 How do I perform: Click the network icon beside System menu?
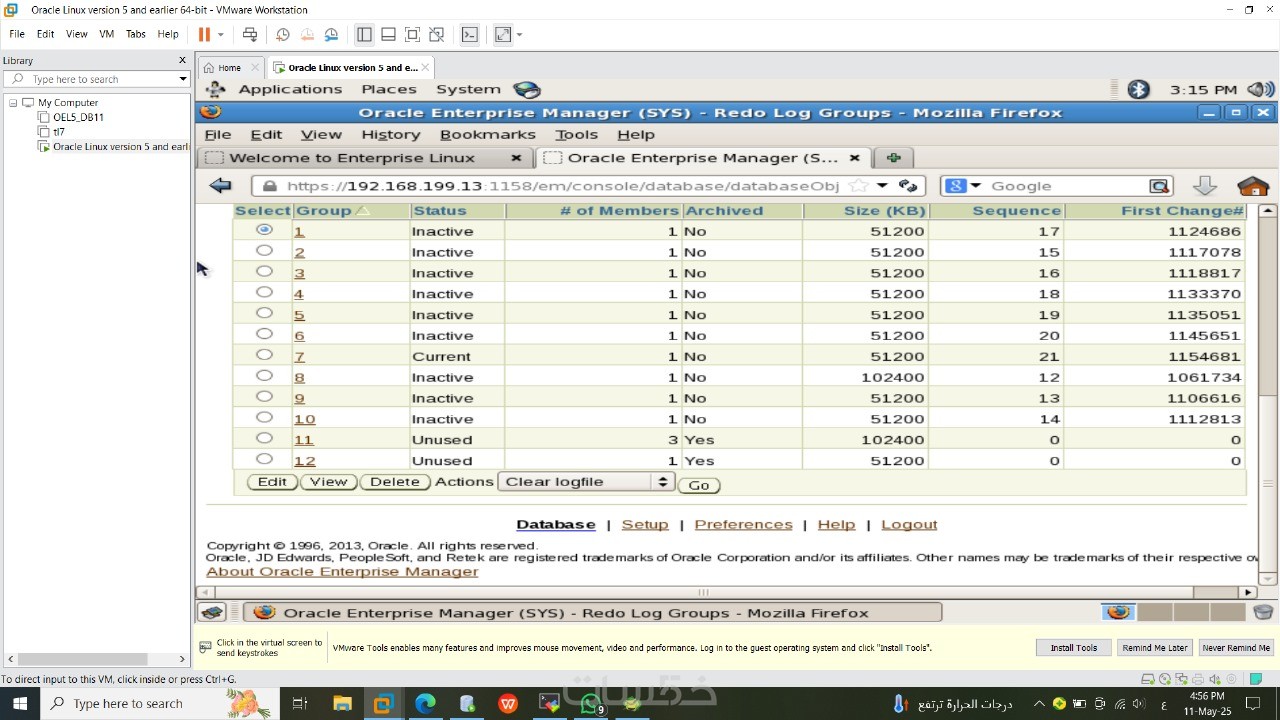526,89
